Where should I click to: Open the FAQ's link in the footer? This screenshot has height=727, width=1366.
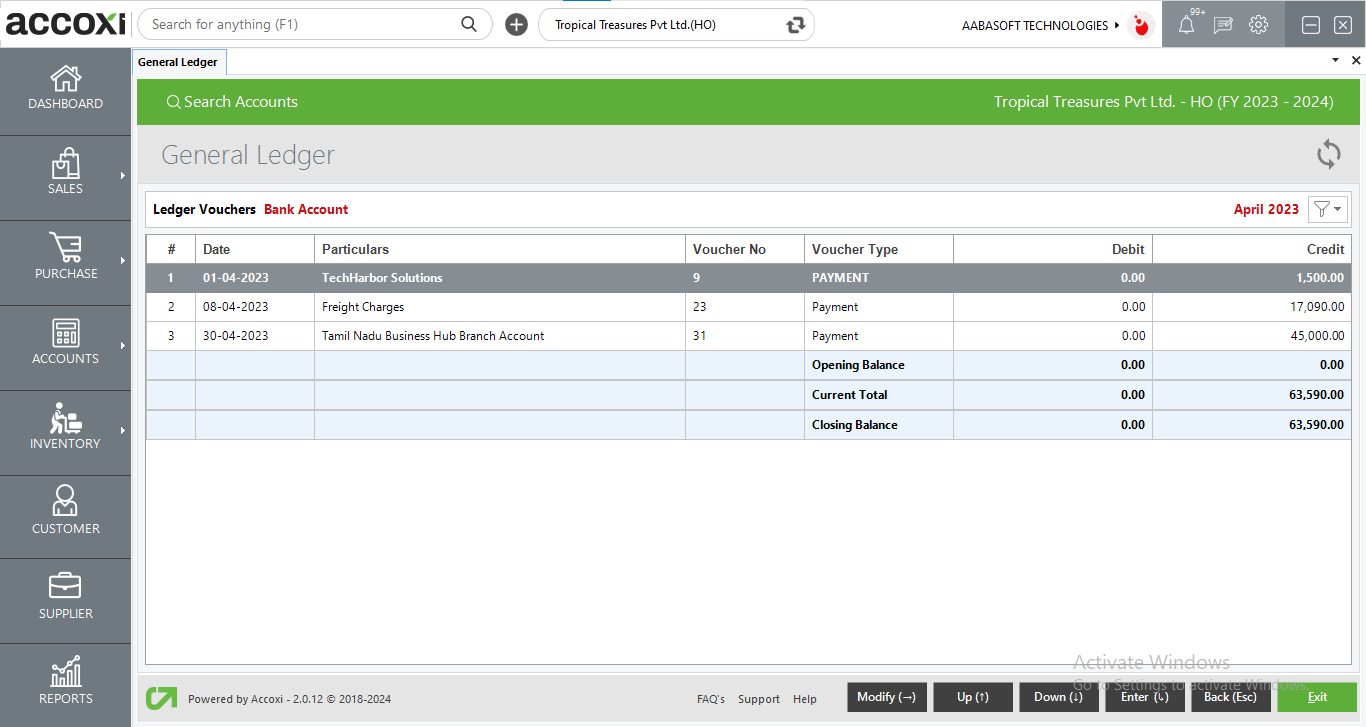tap(710, 699)
